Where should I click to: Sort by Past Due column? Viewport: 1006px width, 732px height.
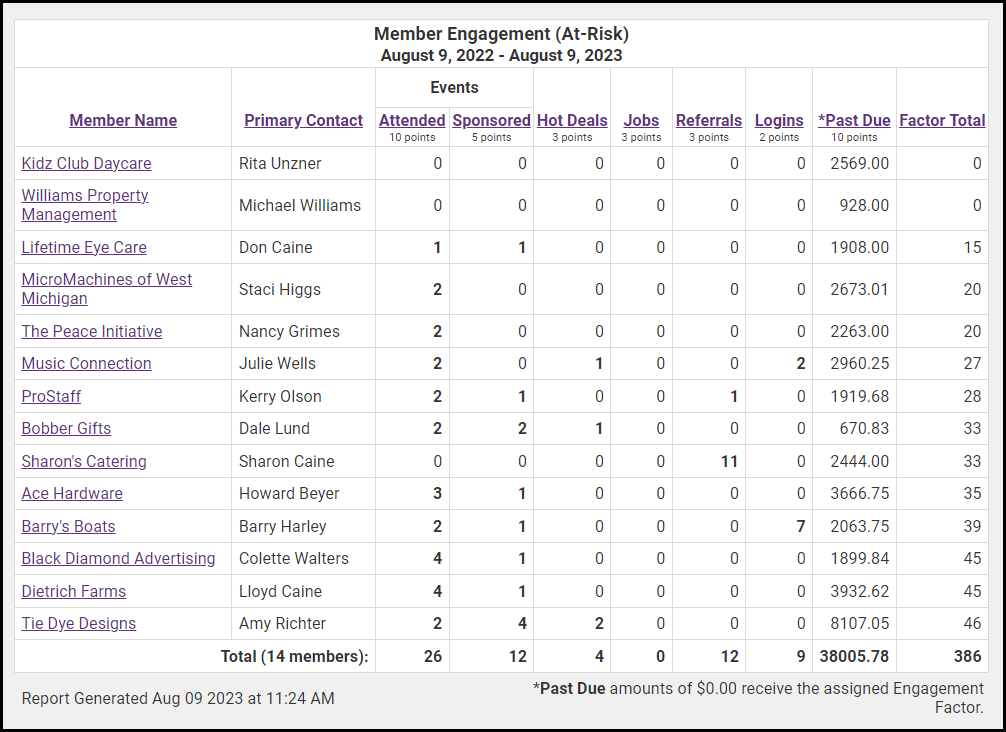click(854, 120)
